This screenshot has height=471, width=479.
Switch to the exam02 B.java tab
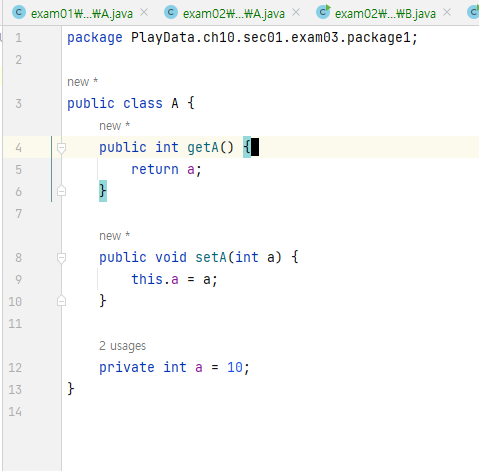pos(385,13)
